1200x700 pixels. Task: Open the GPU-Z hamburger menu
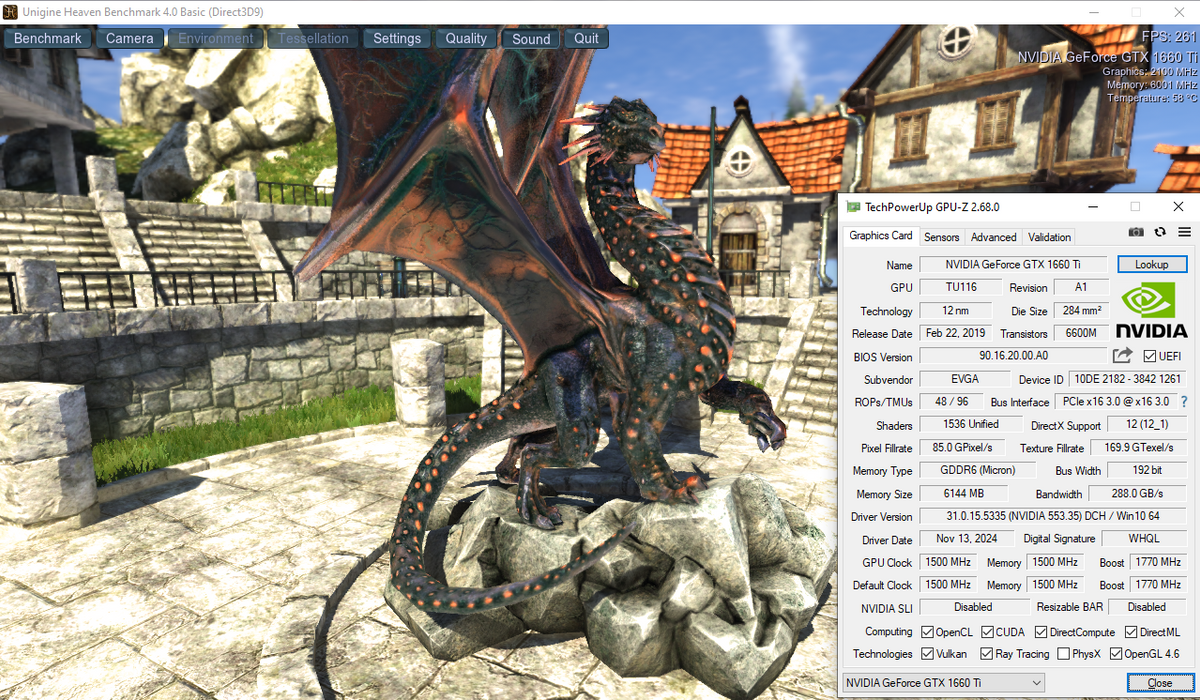[x=1184, y=232]
